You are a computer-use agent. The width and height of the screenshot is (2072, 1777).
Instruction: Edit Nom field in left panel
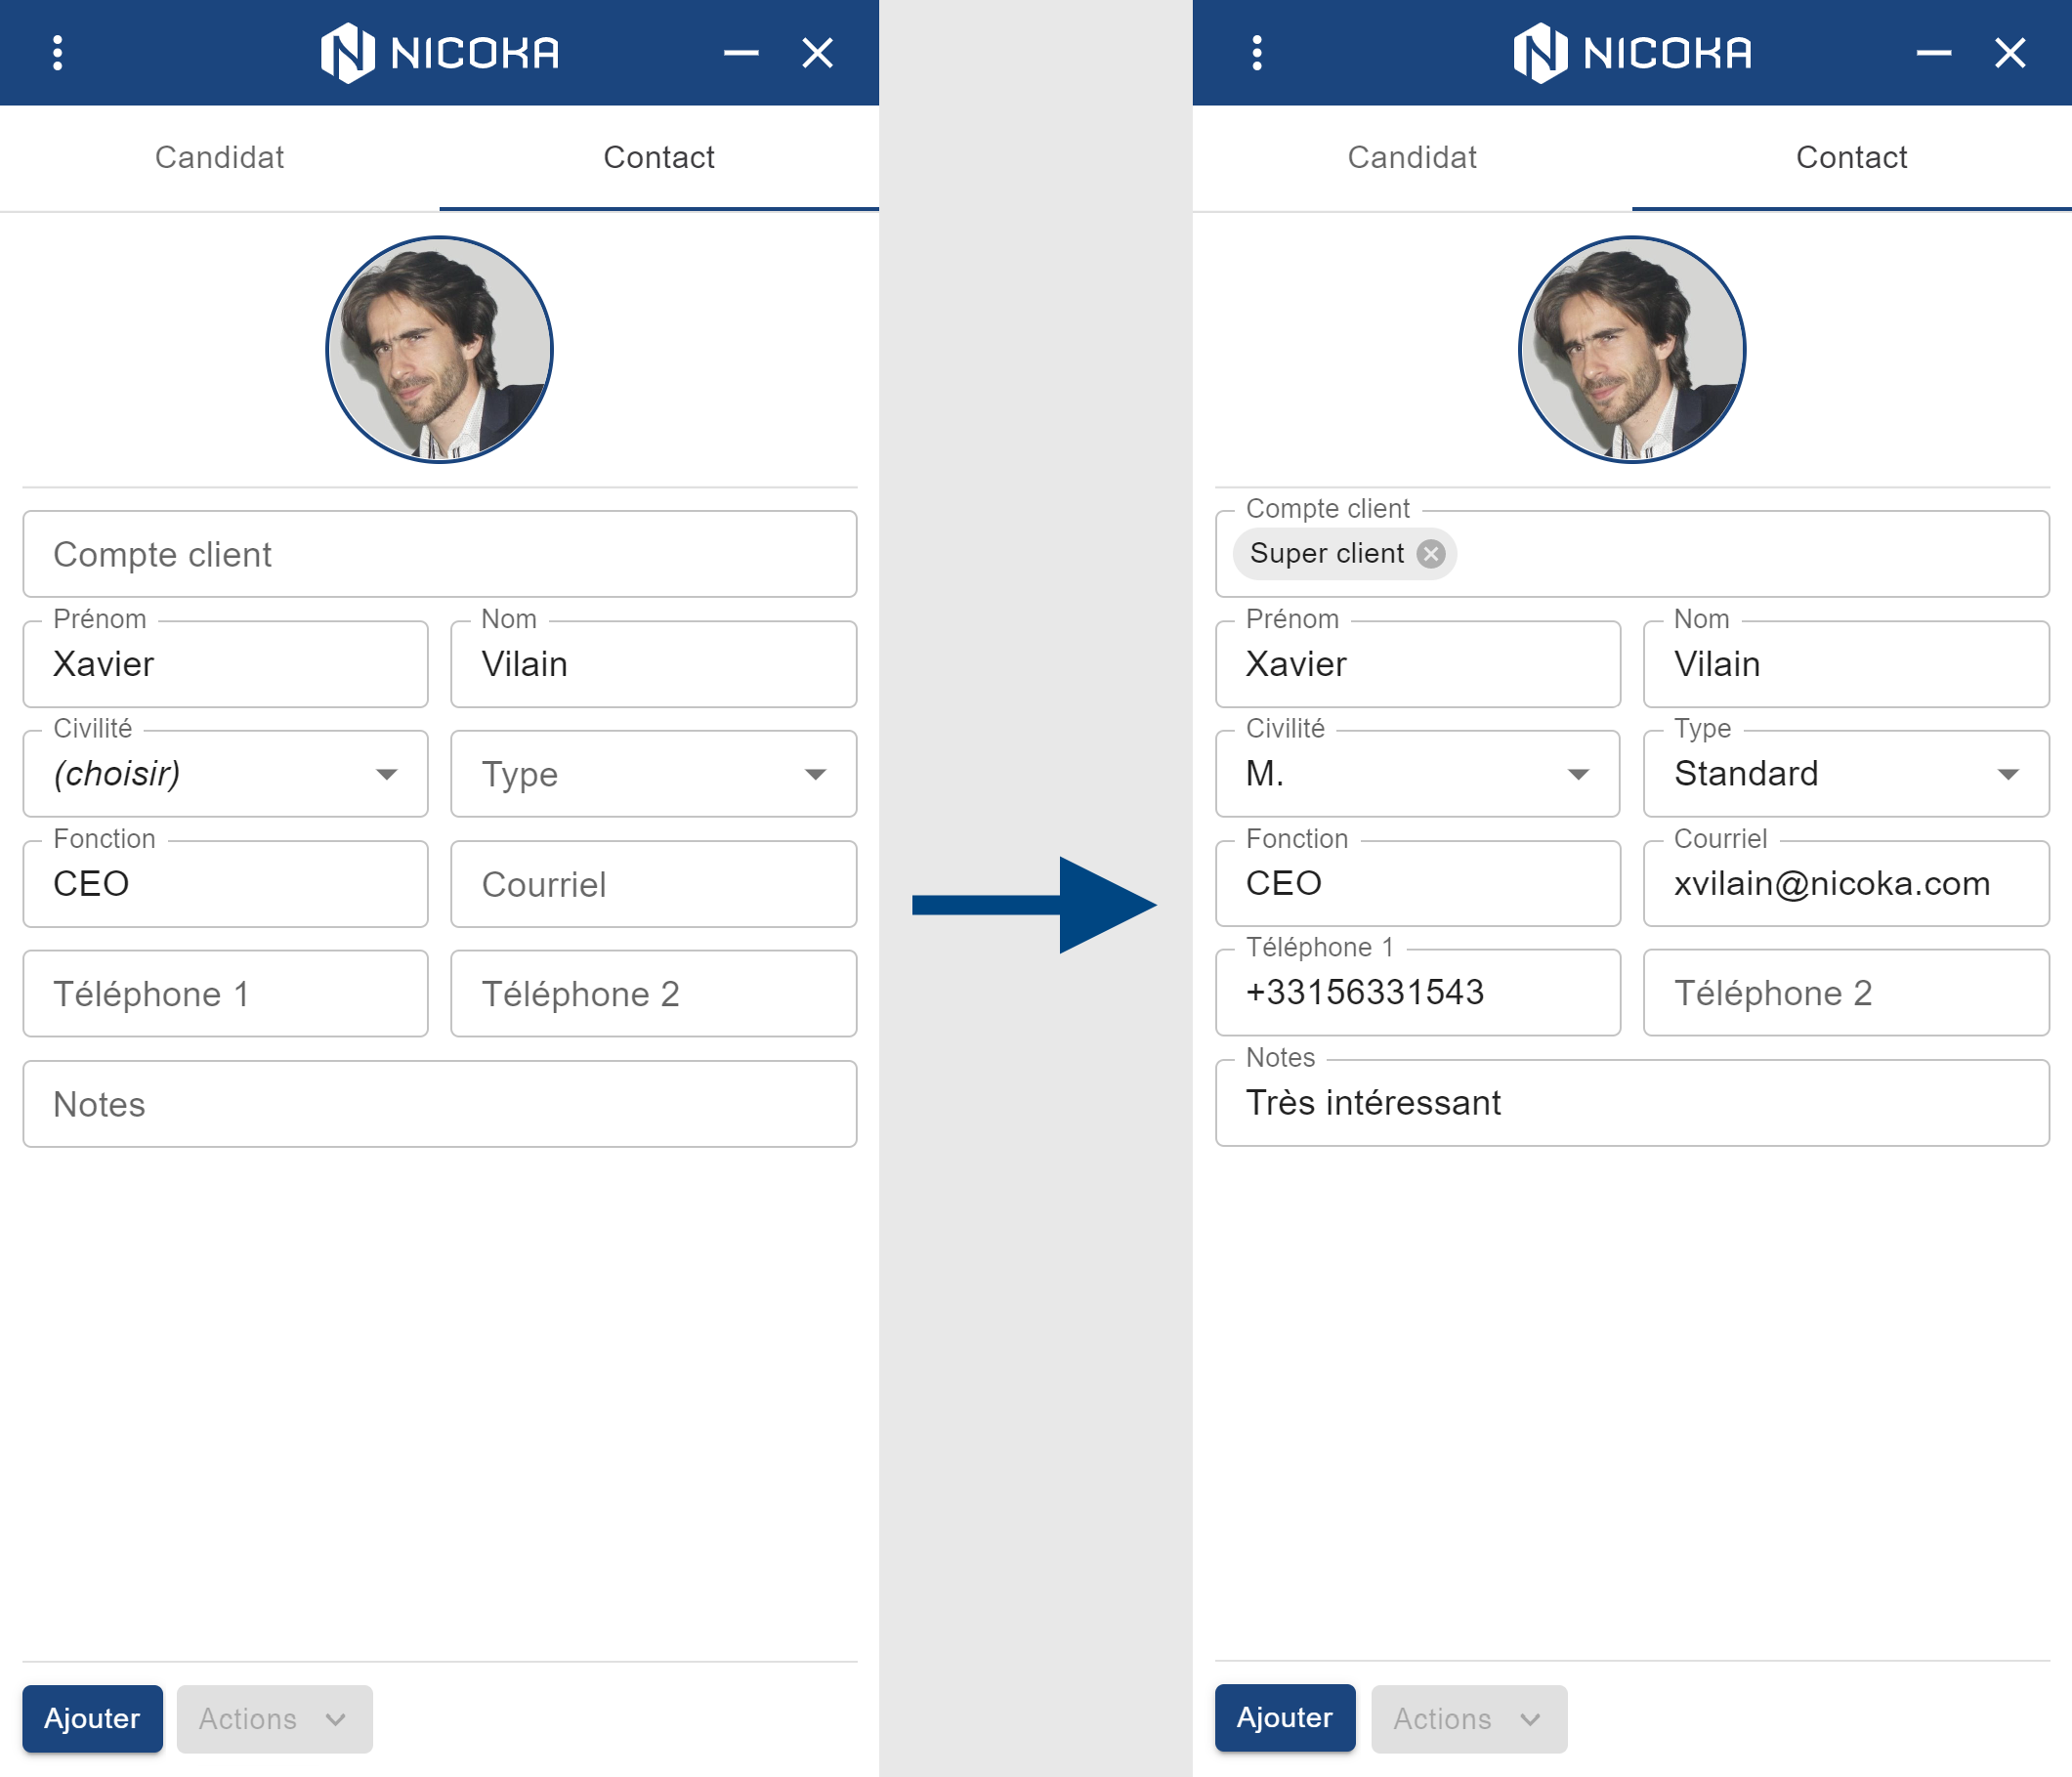click(654, 664)
